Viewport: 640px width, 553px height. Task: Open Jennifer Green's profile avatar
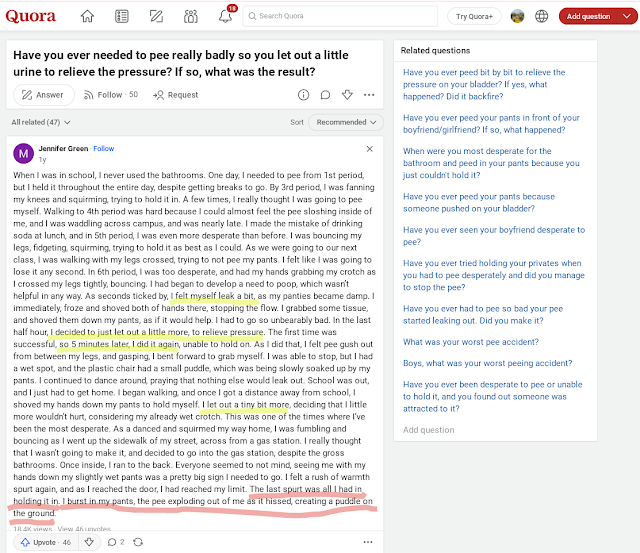24,153
